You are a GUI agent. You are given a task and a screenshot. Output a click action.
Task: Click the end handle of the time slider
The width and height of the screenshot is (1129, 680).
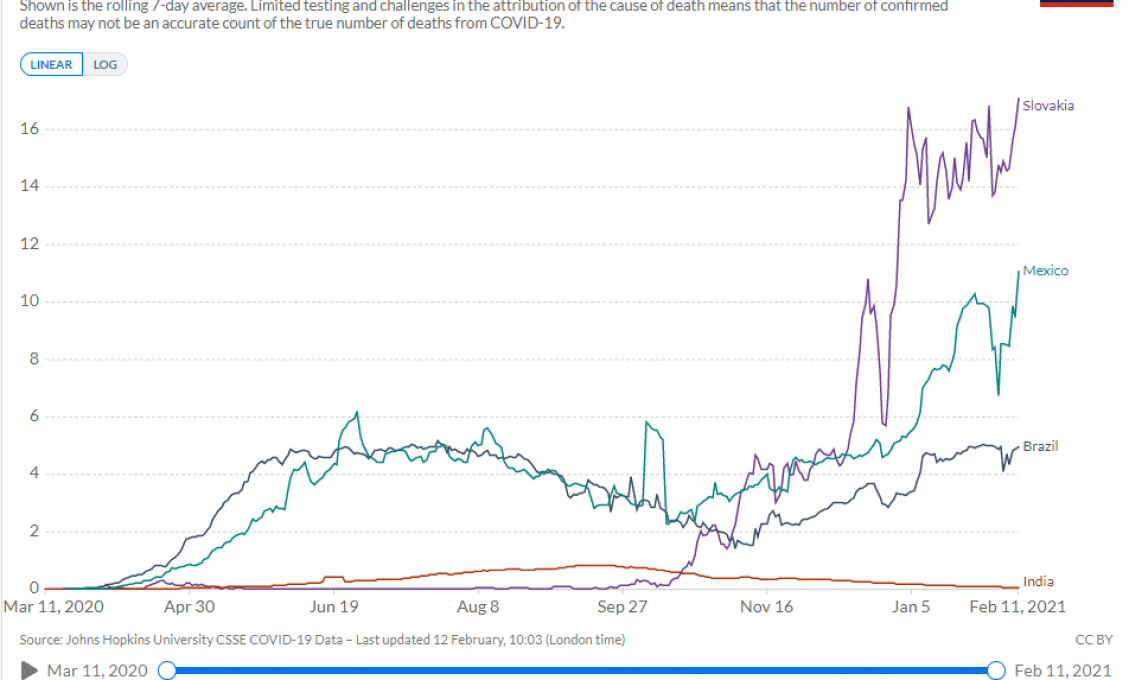[x=996, y=671]
